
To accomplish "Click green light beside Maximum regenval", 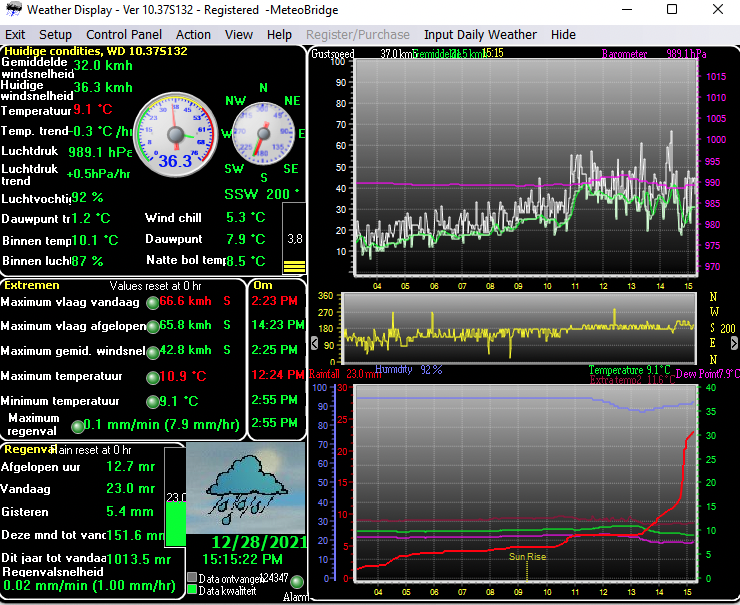I will tap(77, 426).
